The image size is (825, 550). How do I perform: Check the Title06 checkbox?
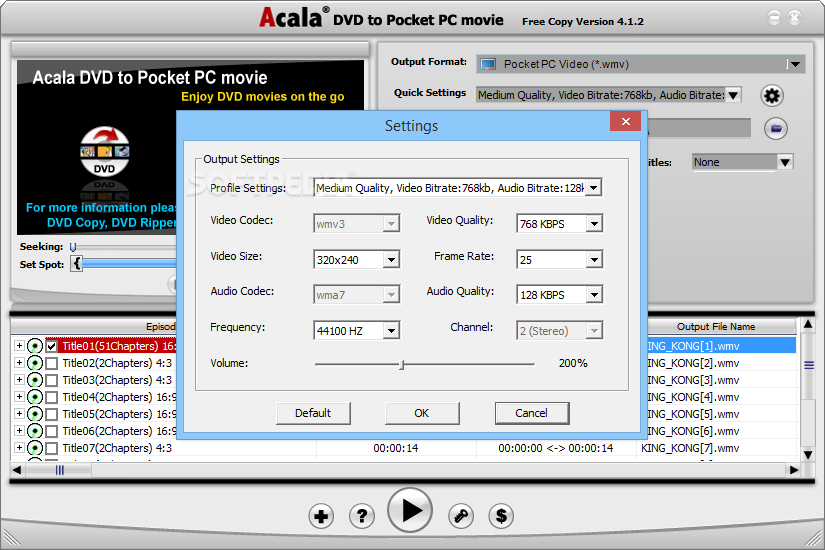tap(52, 431)
